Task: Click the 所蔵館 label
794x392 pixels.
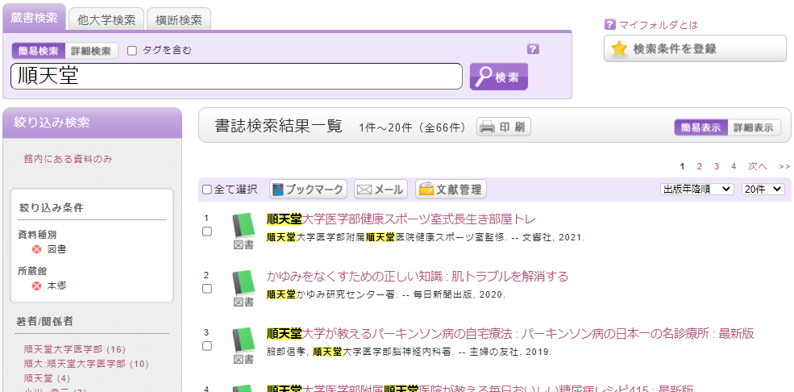Action: [x=32, y=271]
